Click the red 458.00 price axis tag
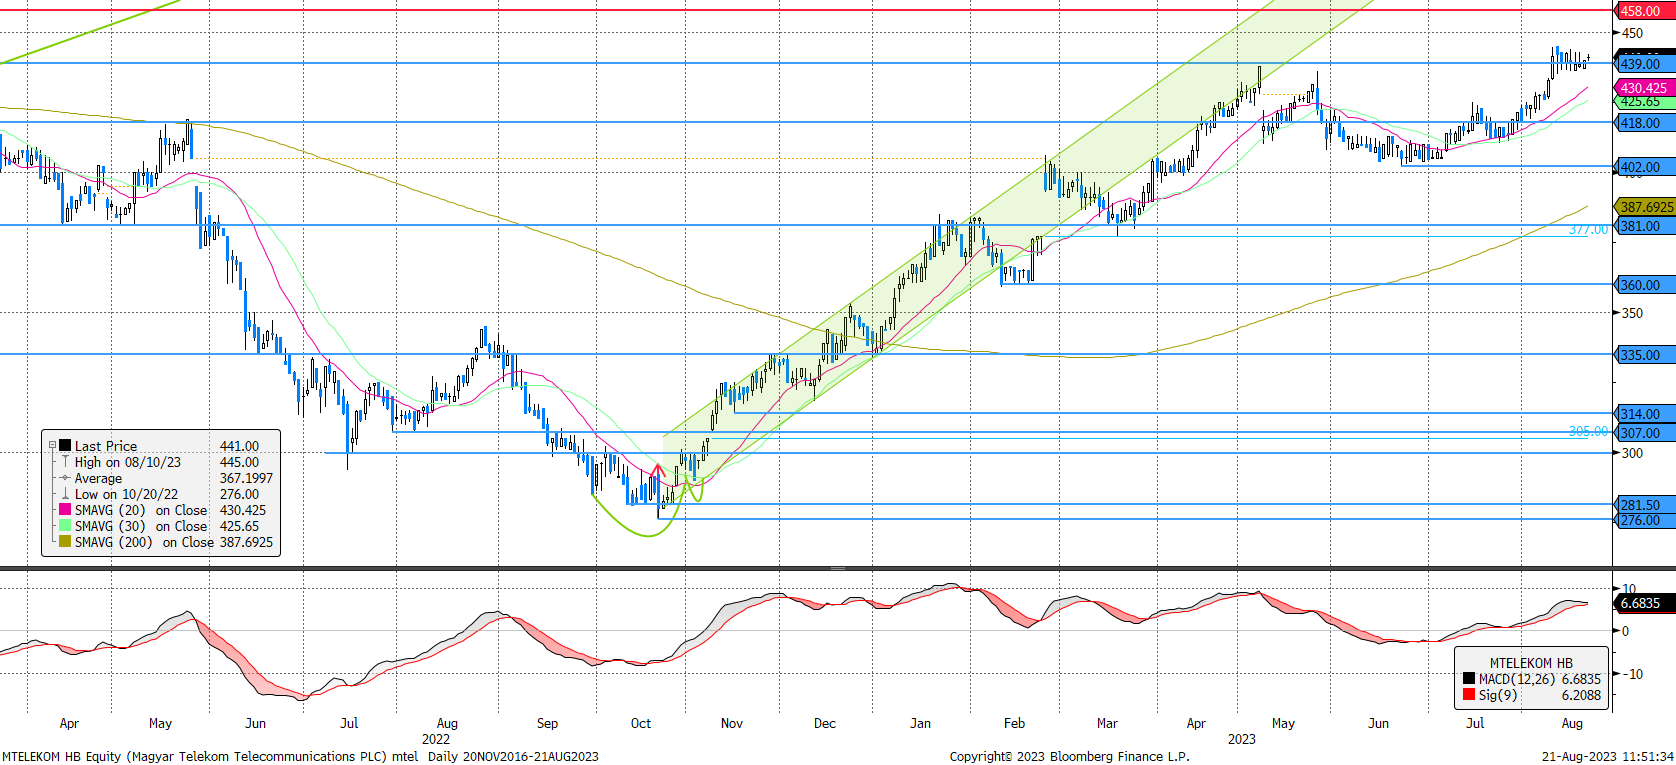This screenshot has width=1676, height=765. pyautogui.click(x=1644, y=11)
